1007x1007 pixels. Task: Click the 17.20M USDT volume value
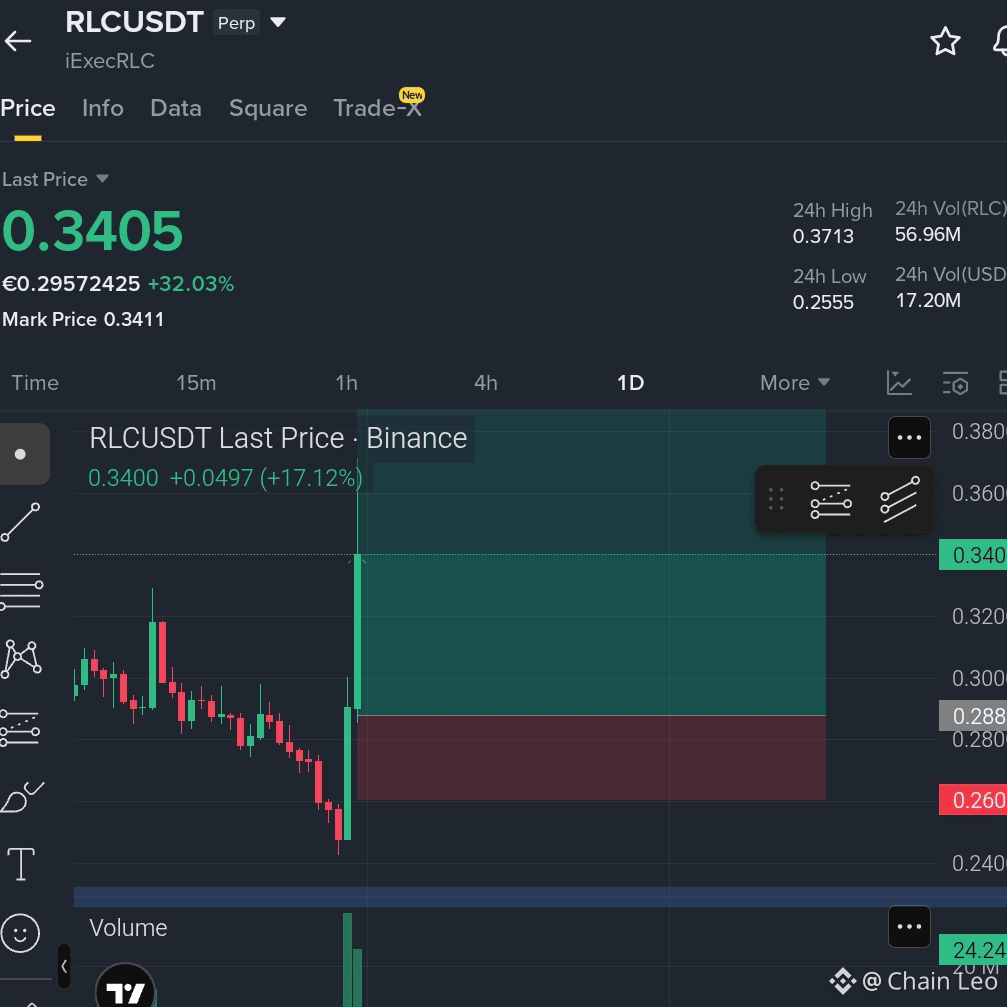tap(927, 301)
